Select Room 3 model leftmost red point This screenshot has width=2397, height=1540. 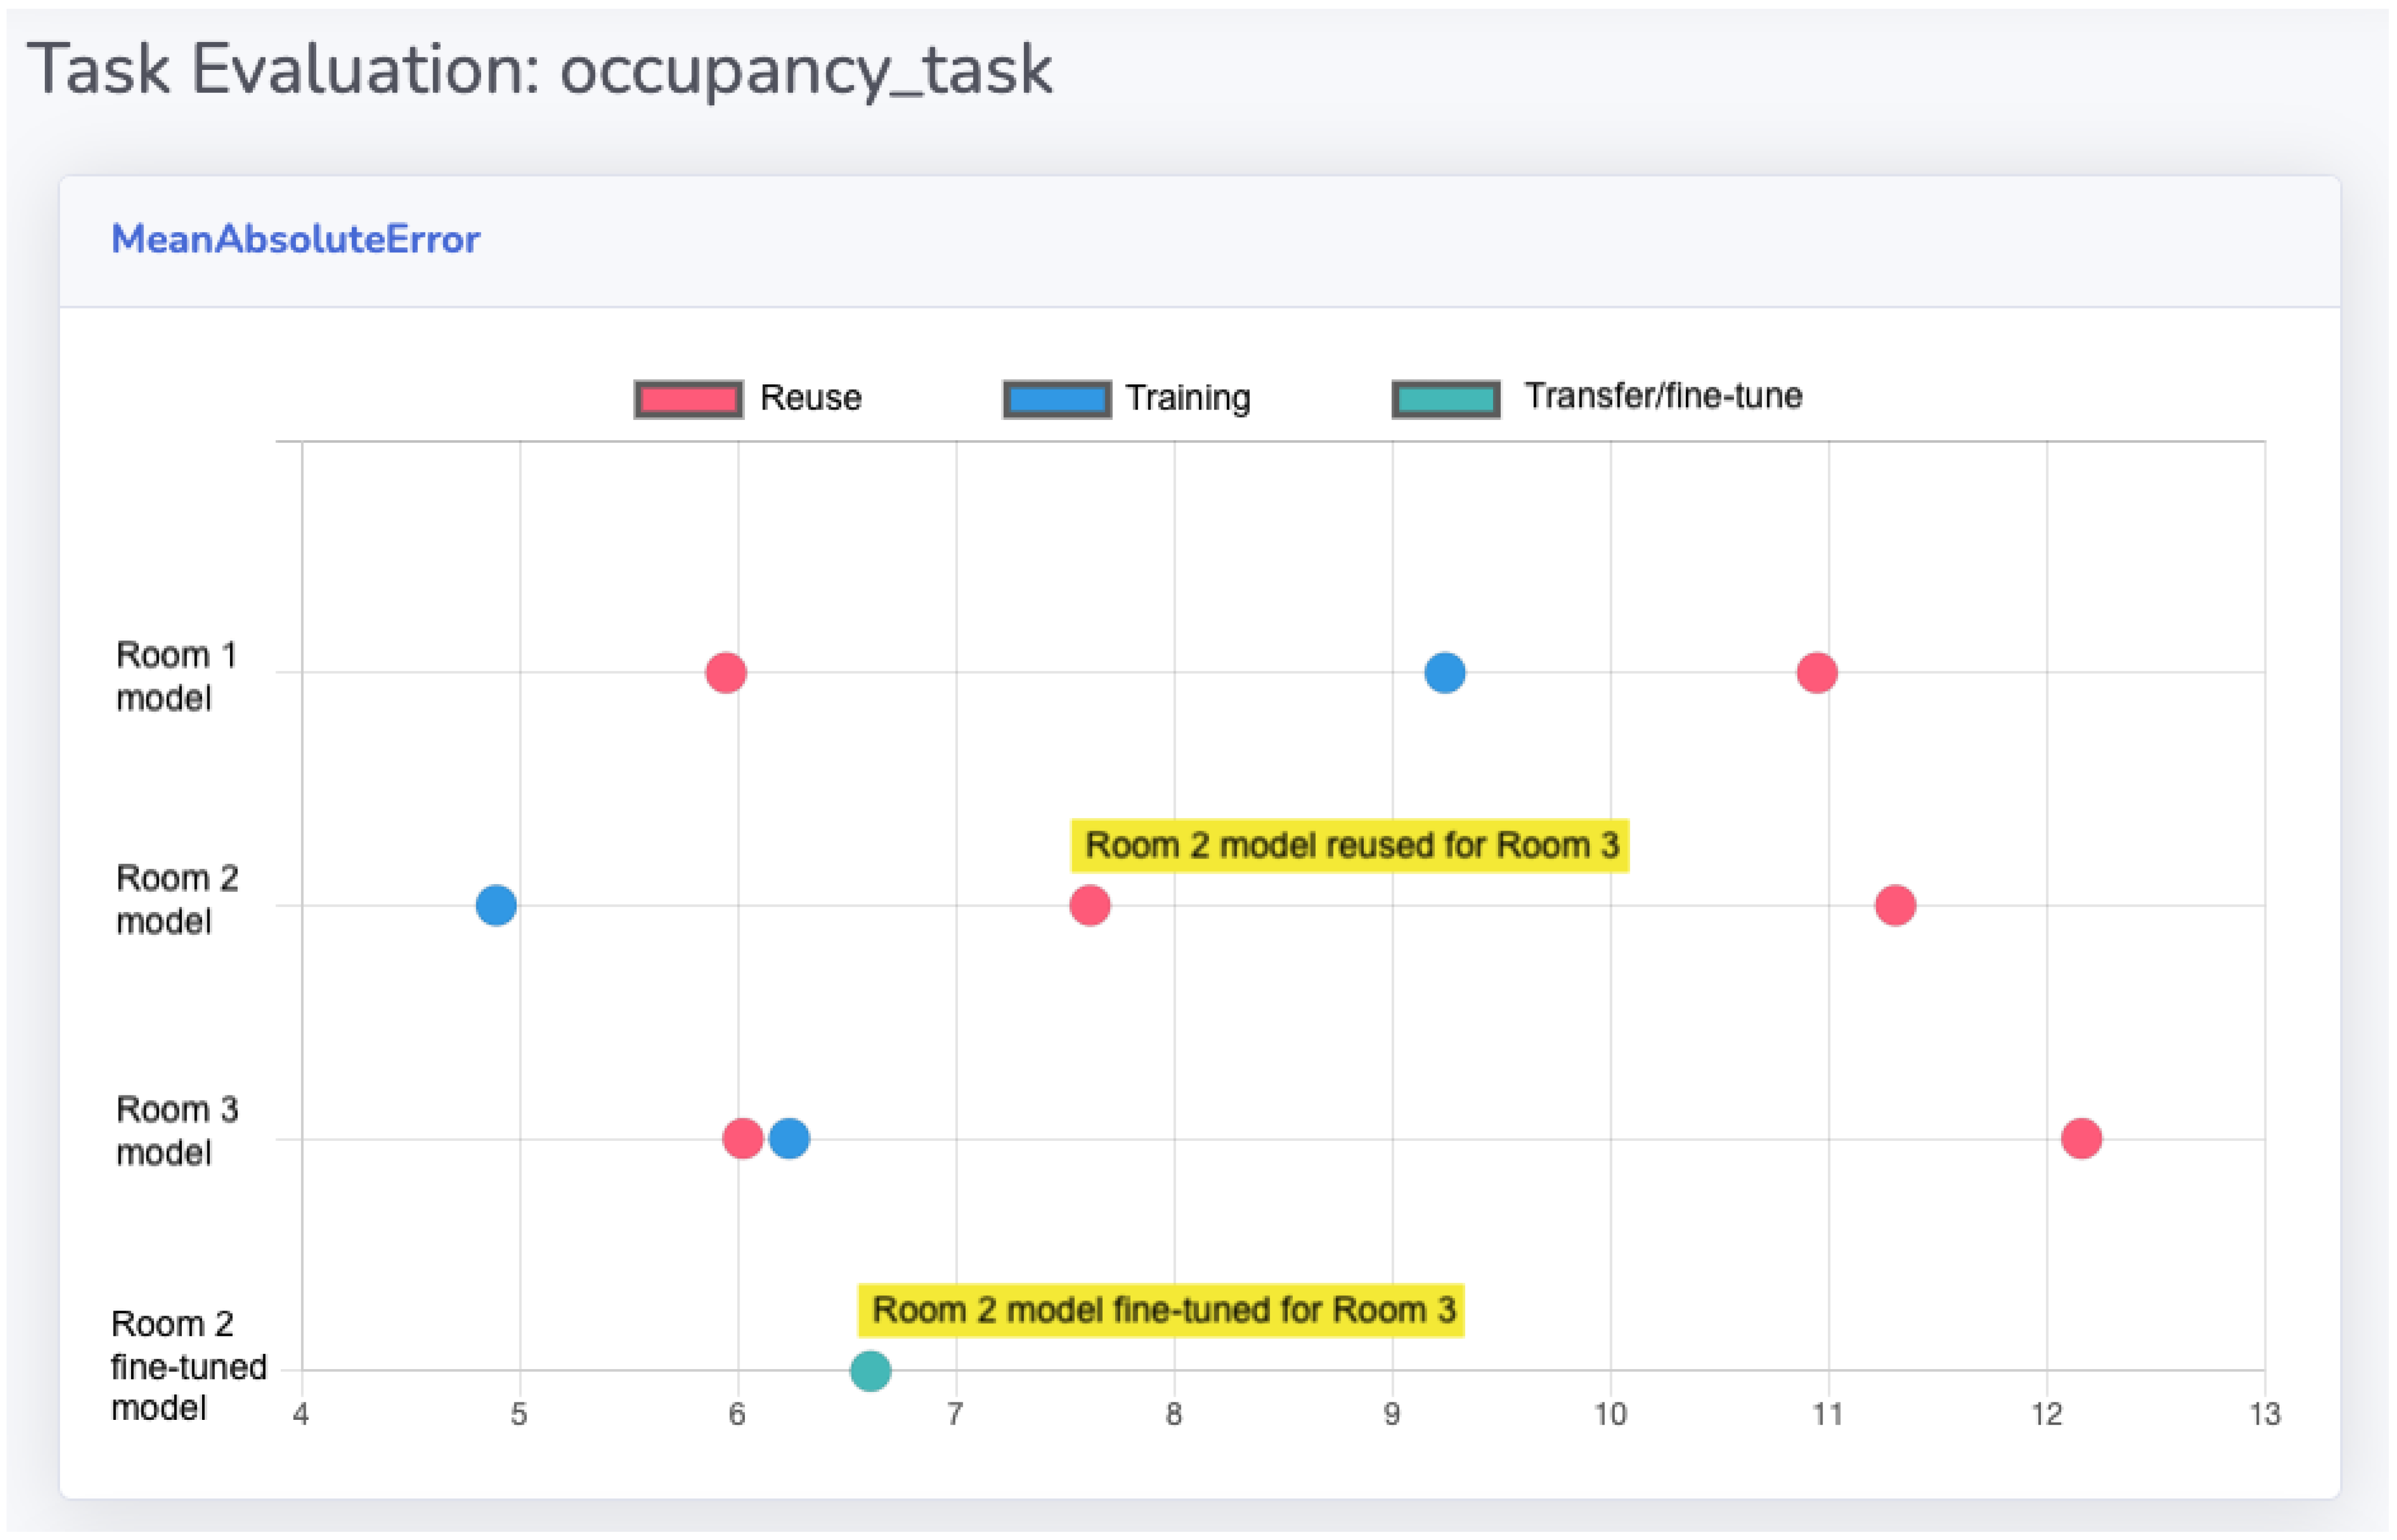[742, 1138]
